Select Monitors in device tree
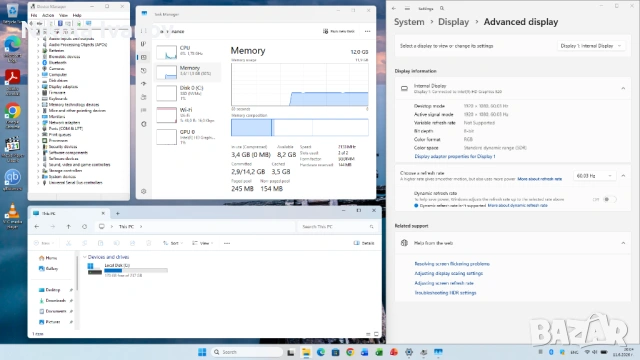This screenshot has height=360, width=640. point(57,116)
